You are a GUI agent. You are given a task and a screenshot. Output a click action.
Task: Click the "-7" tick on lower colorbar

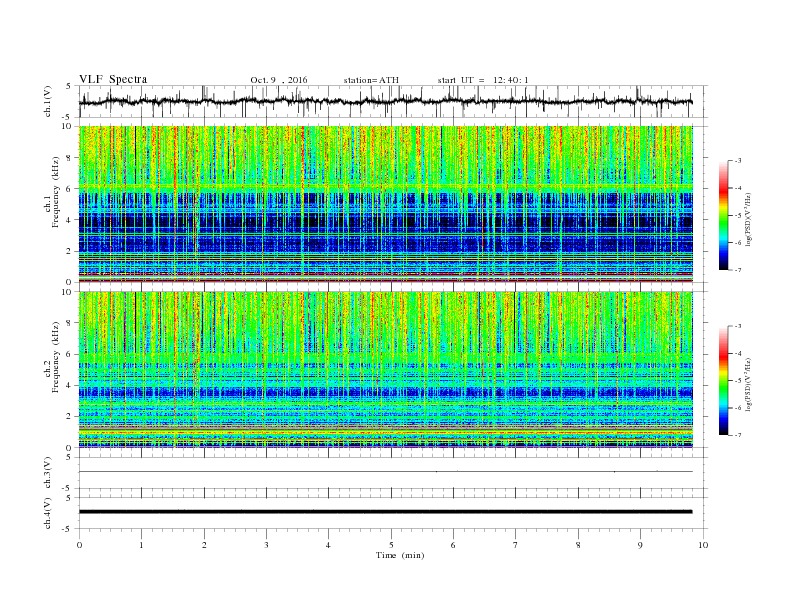point(738,435)
